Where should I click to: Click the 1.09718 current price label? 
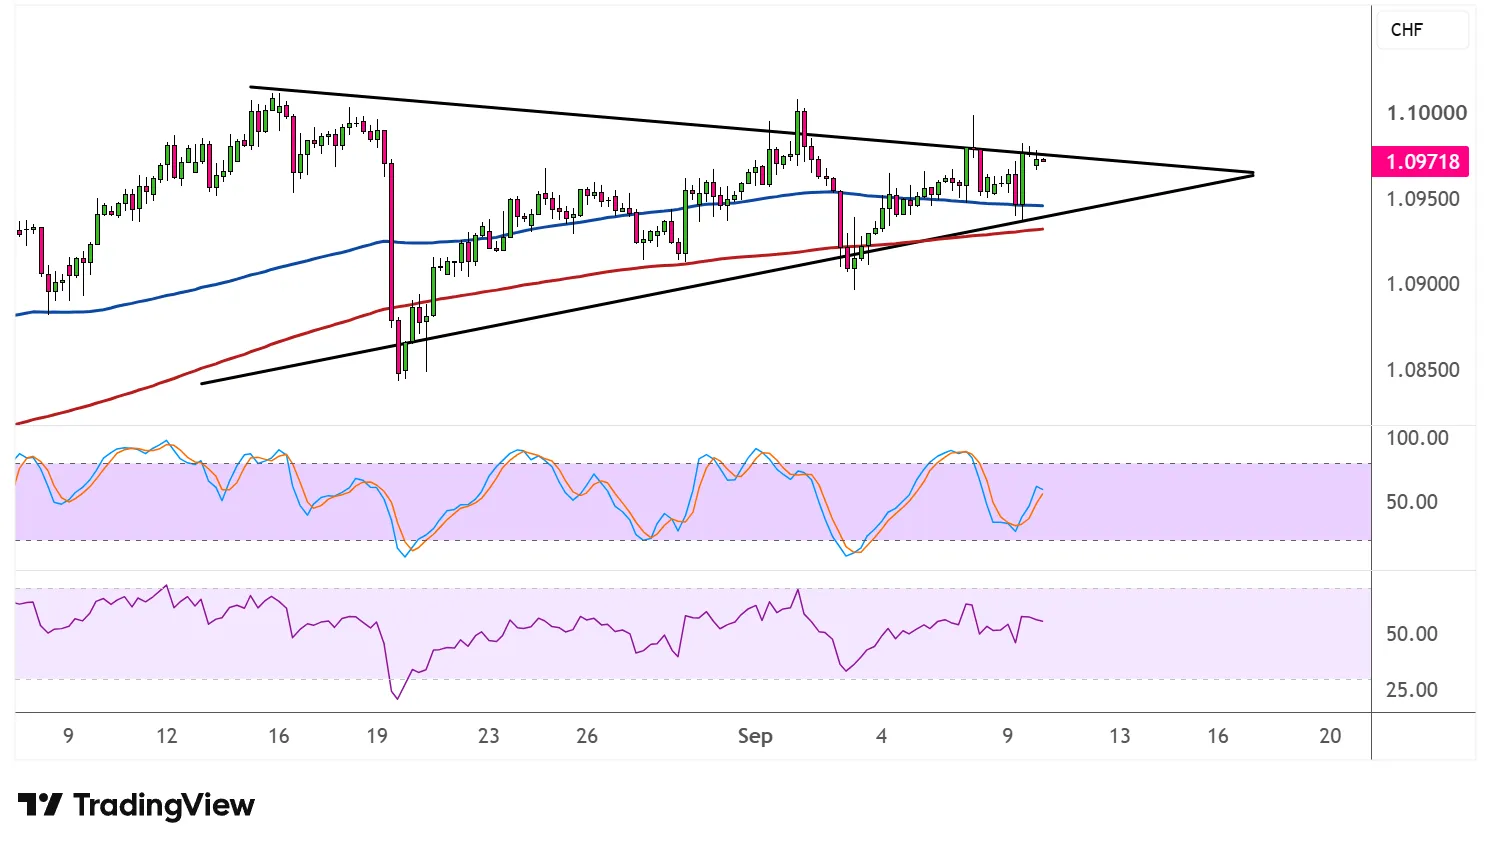click(1422, 161)
